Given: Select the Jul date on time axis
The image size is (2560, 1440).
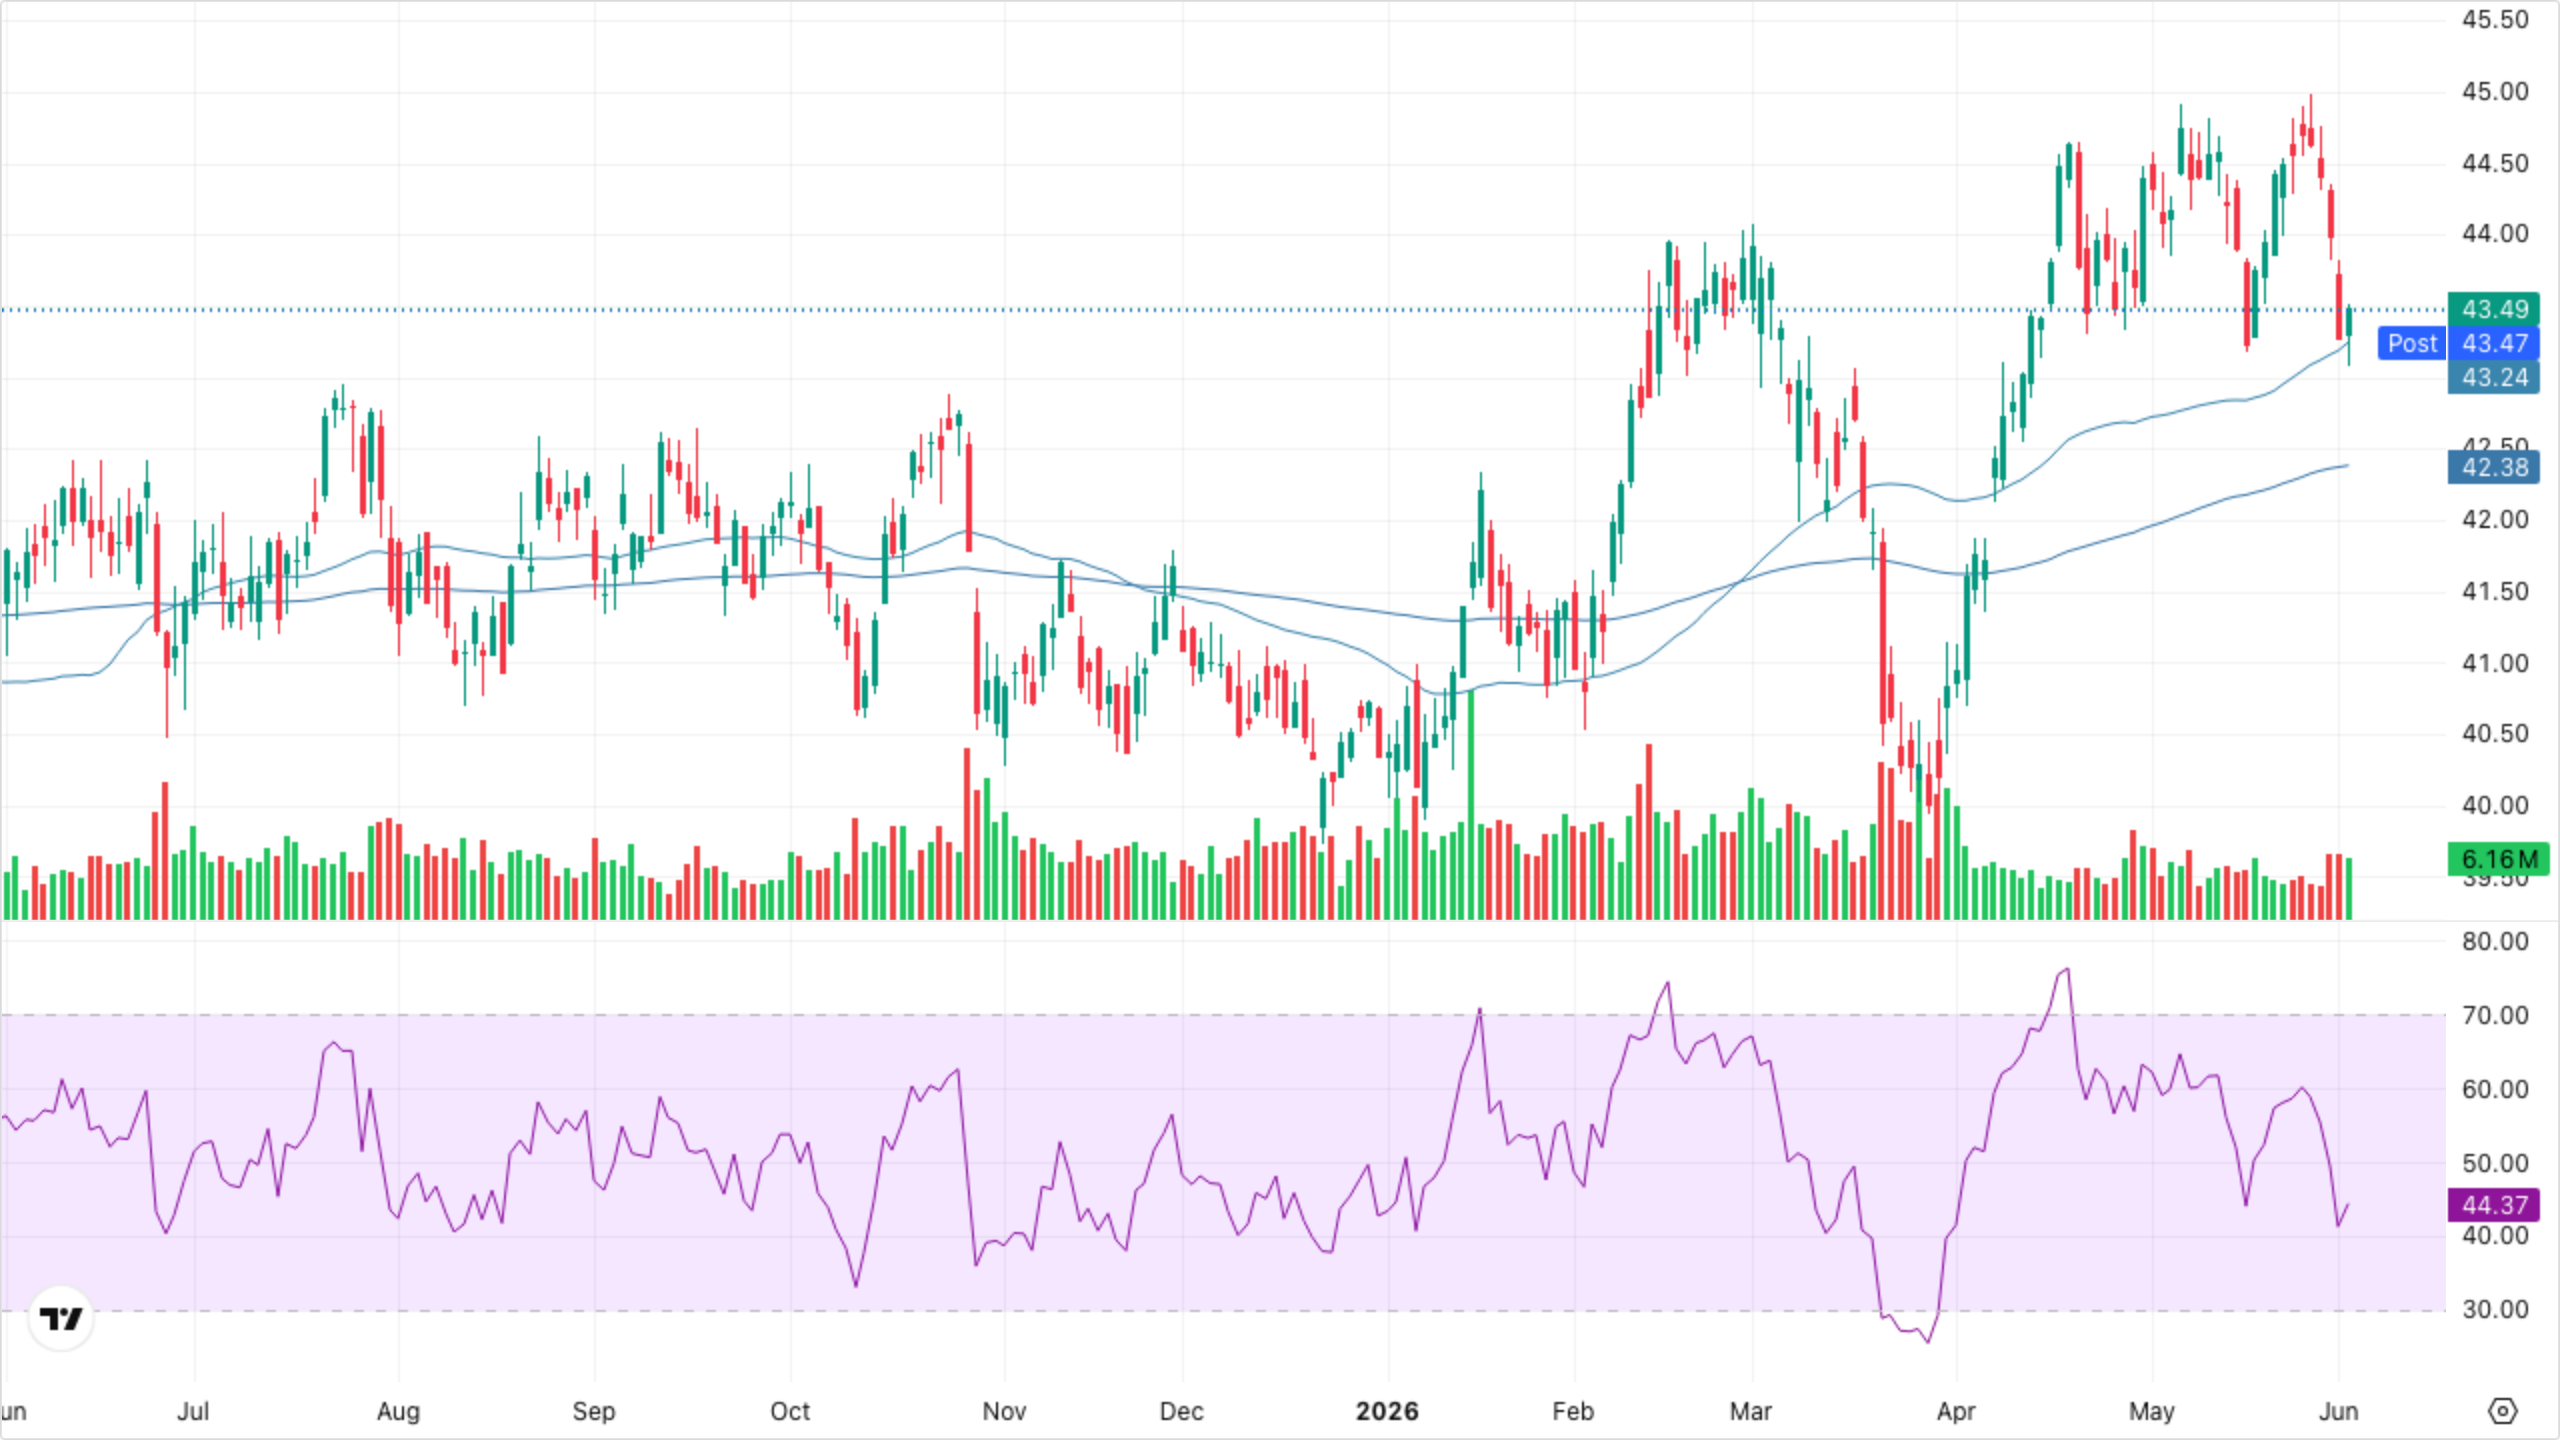Looking at the screenshot, I should click(193, 1411).
